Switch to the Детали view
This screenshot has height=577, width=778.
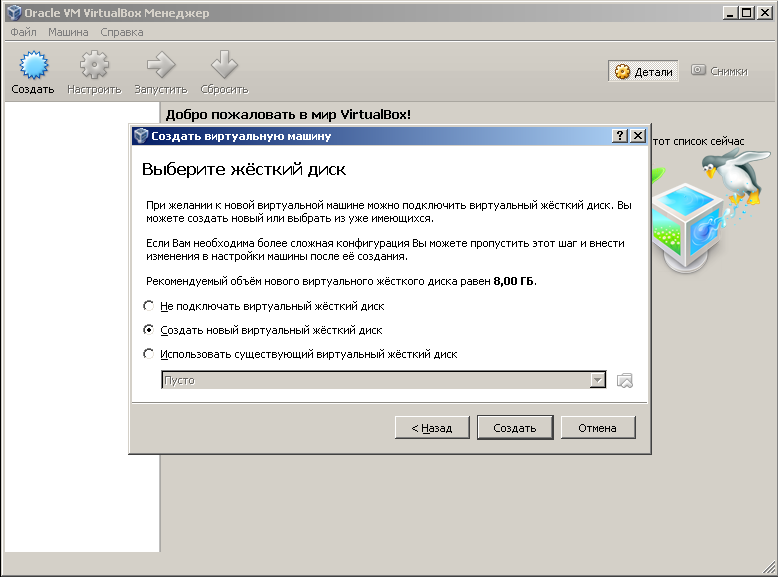click(x=644, y=71)
